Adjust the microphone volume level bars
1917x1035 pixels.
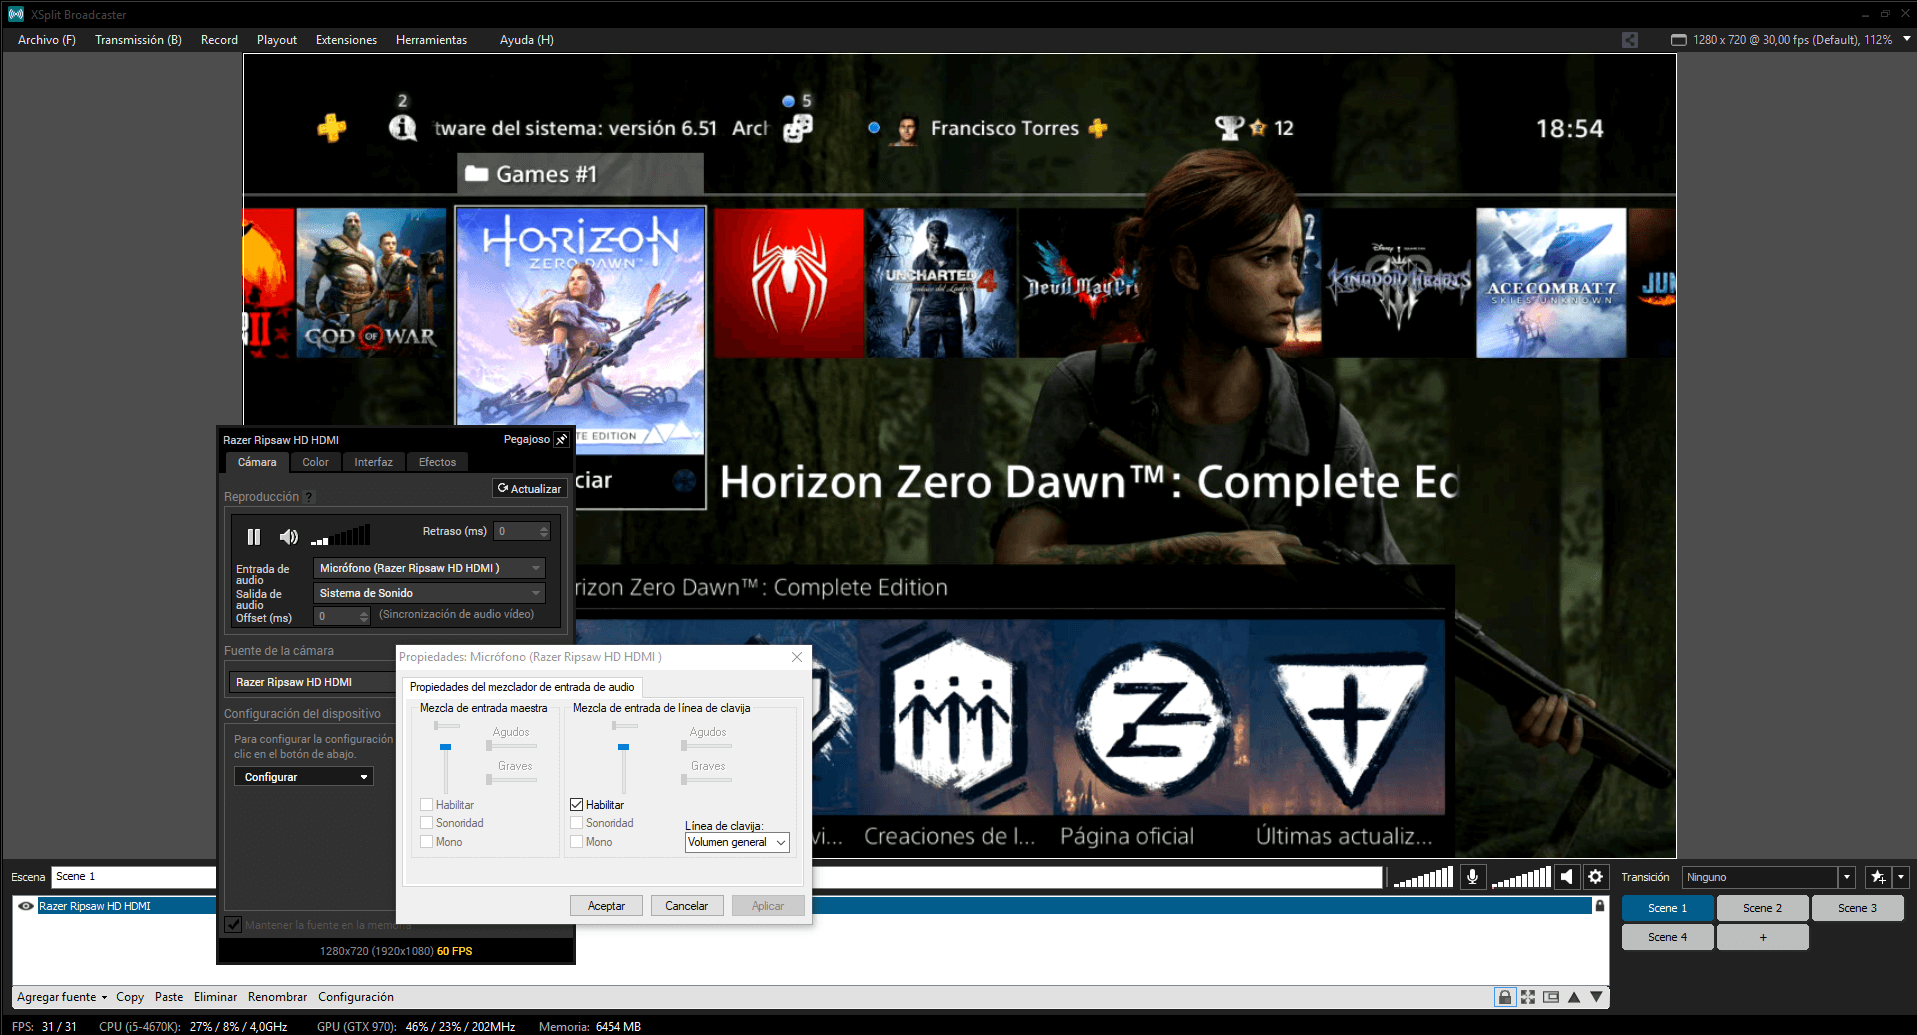point(1422,877)
